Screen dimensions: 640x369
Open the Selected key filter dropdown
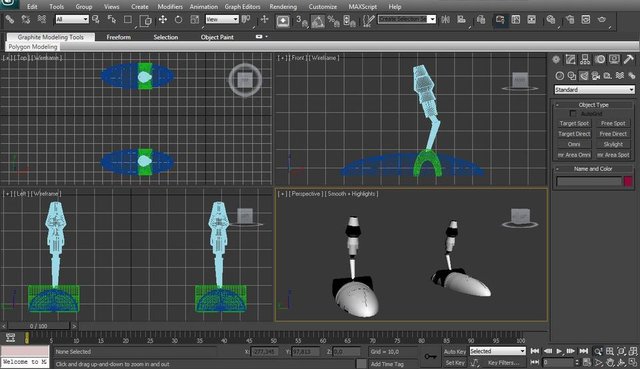[498, 351]
